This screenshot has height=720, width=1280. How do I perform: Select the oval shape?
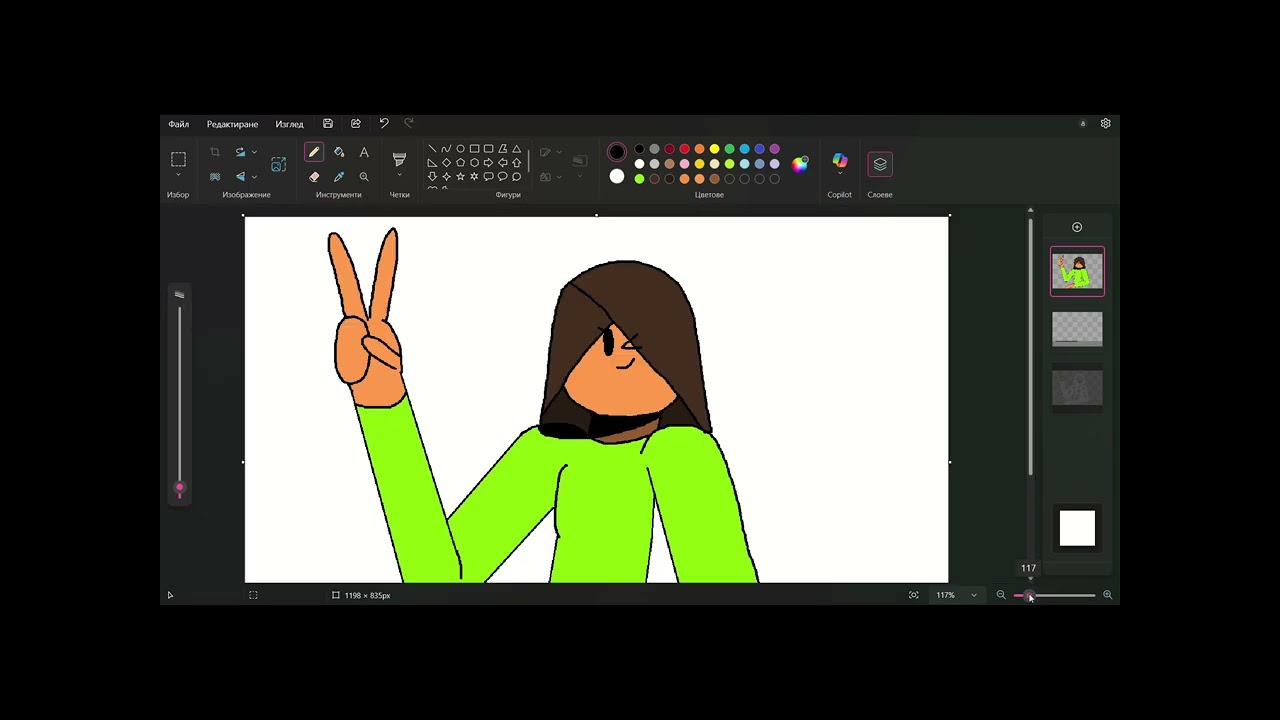tap(460, 149)
